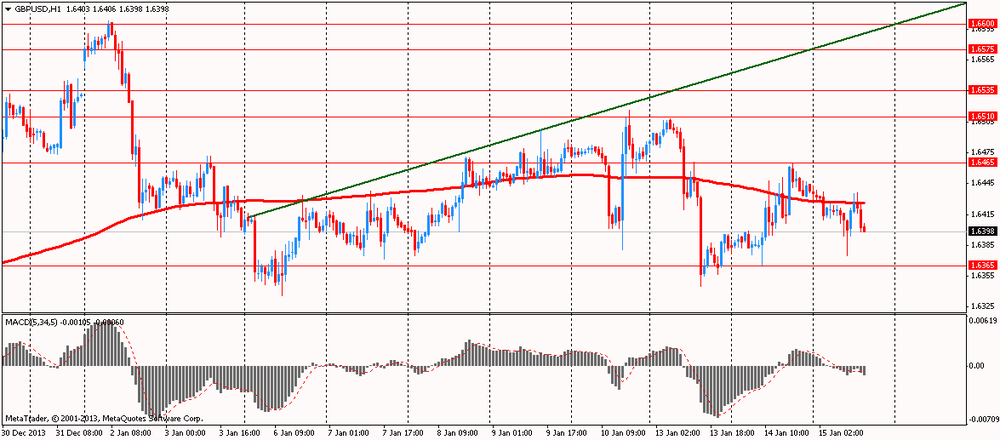1000x440 pixels.
Task: Select the red 1.6575 price level label
Action: 982,48
